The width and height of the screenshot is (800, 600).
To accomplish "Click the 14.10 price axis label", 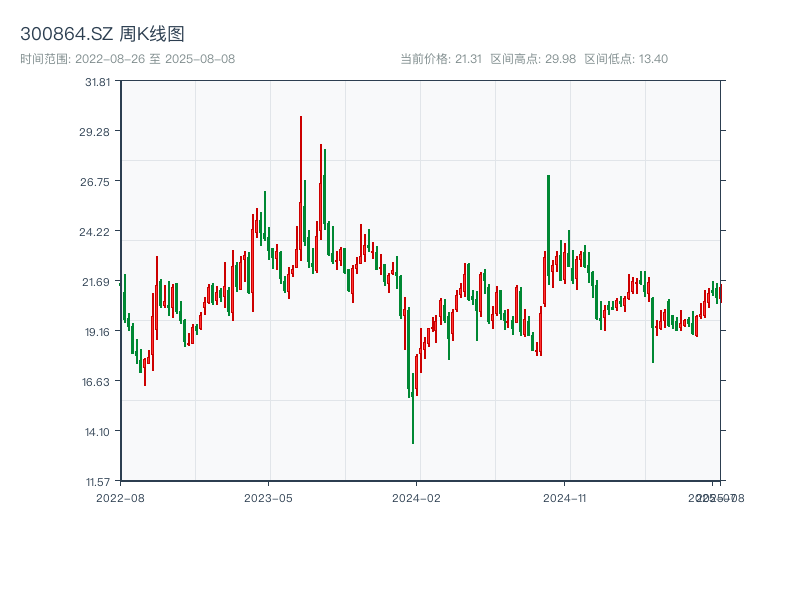I will [x=96, y=432].
